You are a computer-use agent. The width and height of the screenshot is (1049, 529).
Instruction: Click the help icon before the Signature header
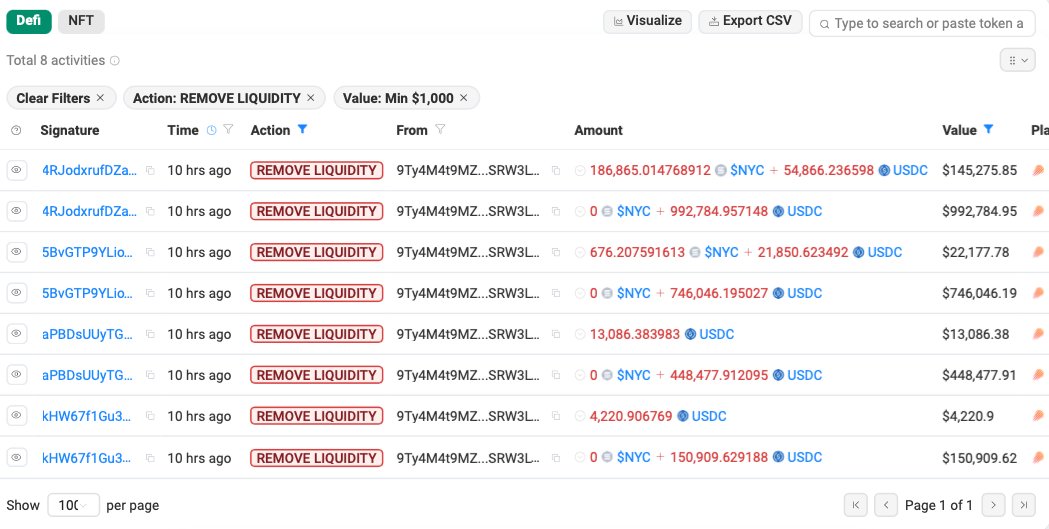(x=17, y=130)
